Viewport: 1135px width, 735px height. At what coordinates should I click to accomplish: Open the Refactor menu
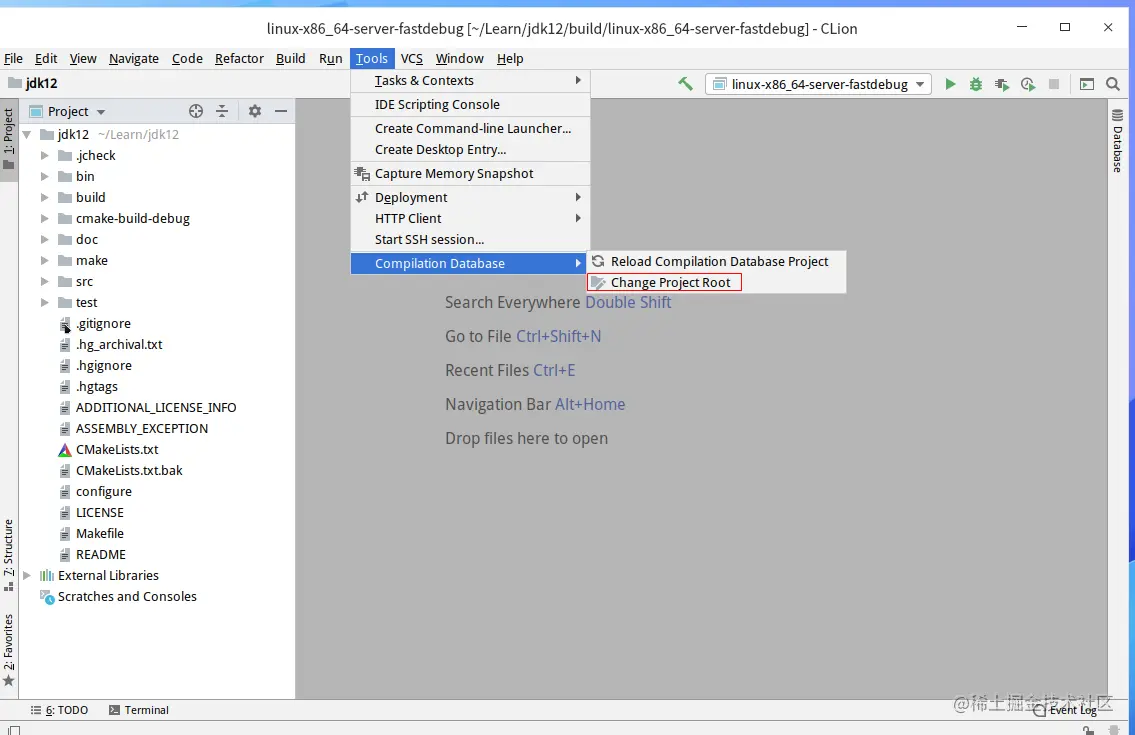[x=239, y=59]
